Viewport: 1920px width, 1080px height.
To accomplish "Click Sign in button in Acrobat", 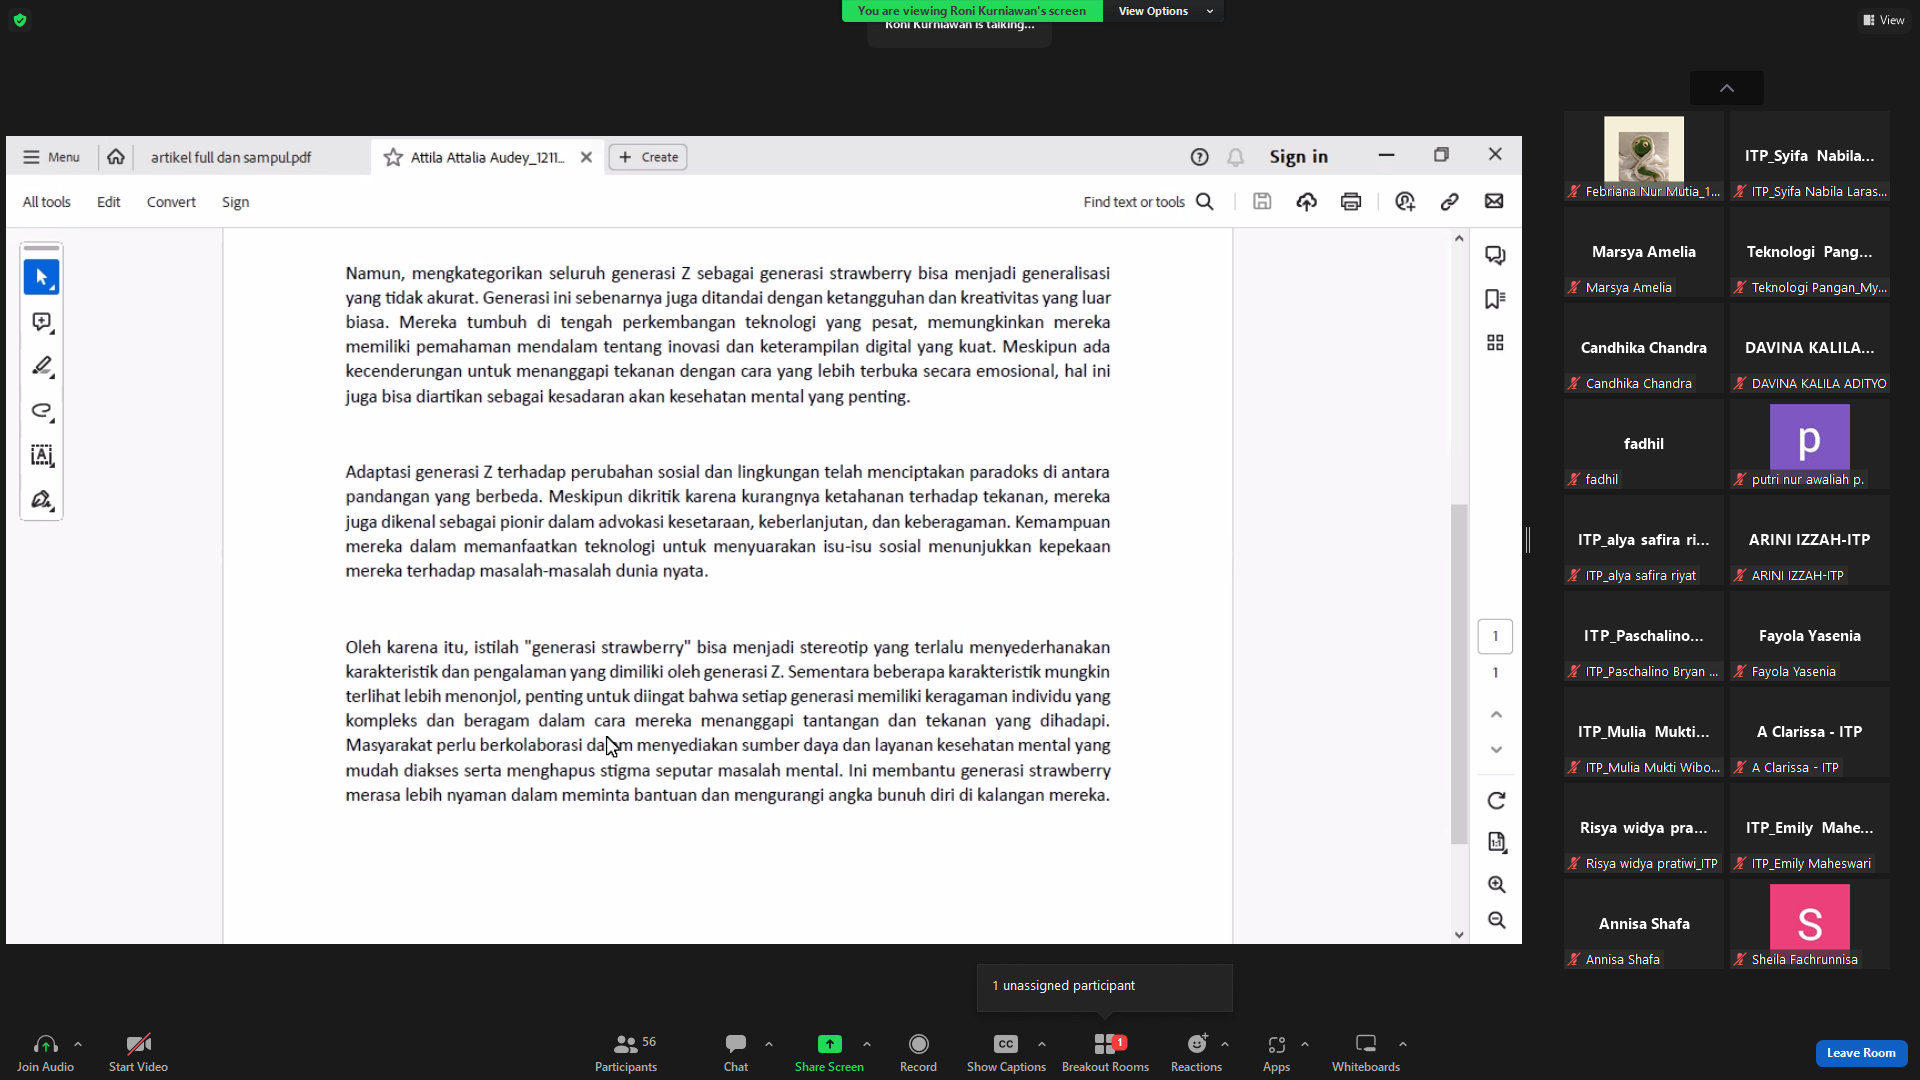I will tap(1298, 157).
